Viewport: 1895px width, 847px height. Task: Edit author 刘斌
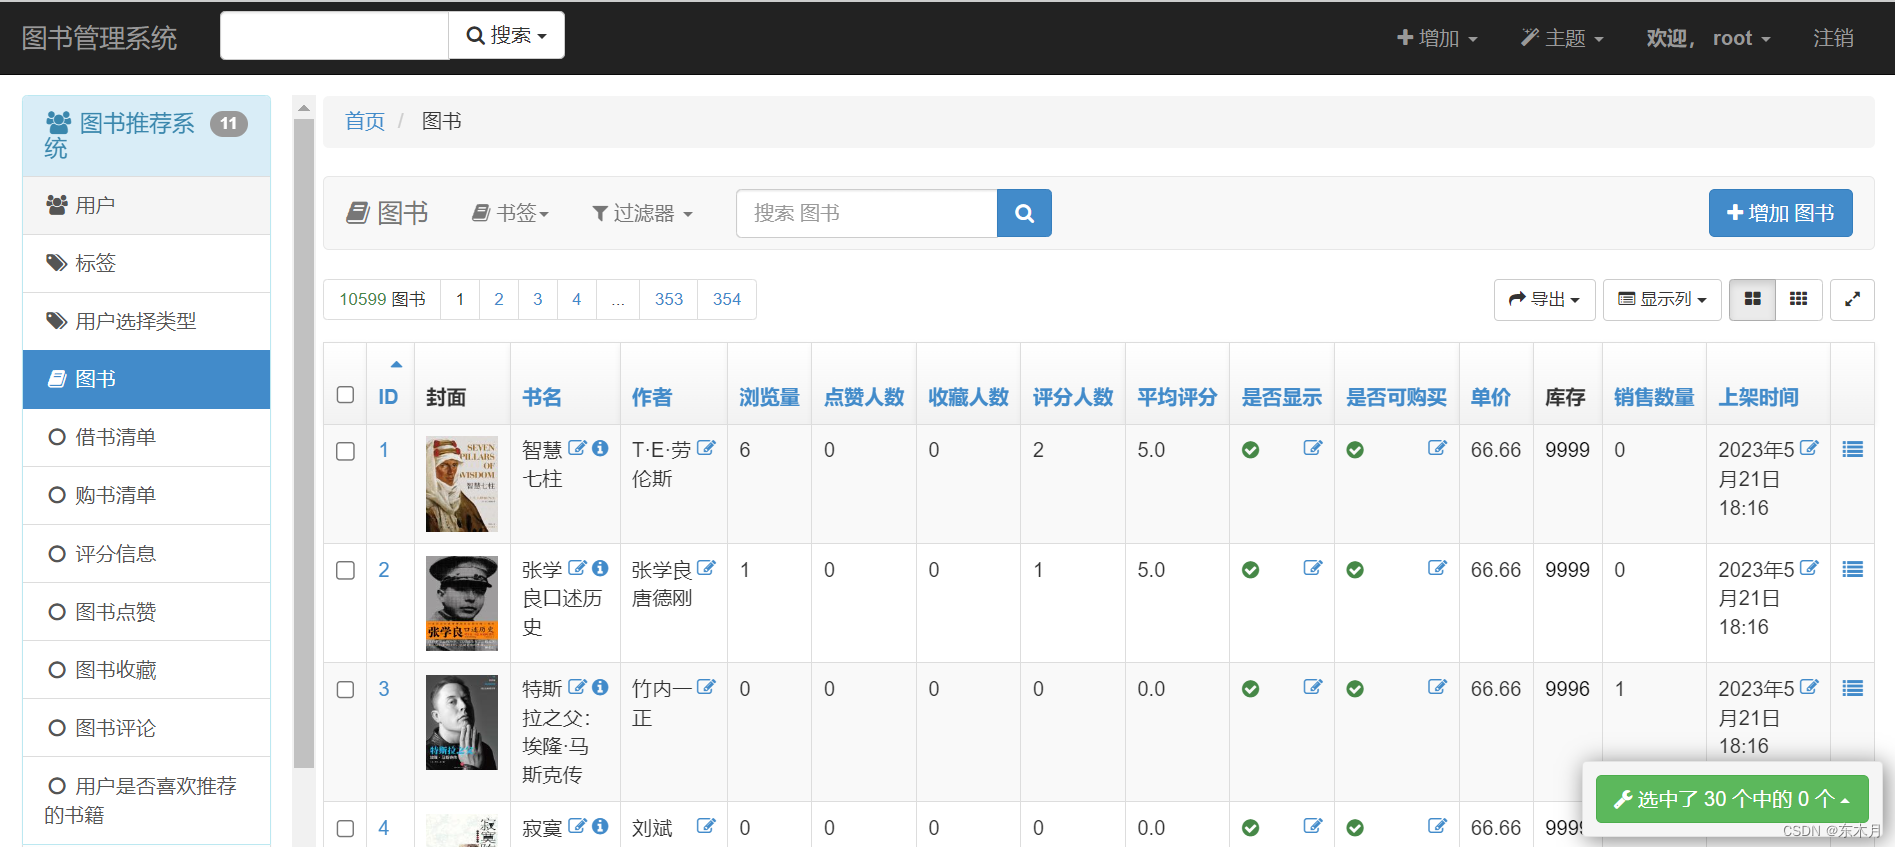[706, 826]
